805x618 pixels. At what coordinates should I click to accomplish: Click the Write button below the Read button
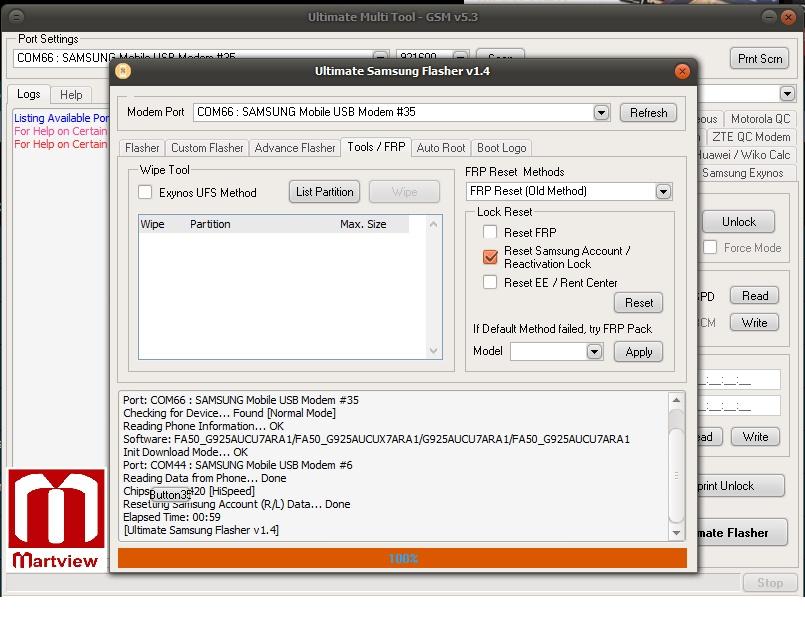pyautogui.click(x=755, y=323)
